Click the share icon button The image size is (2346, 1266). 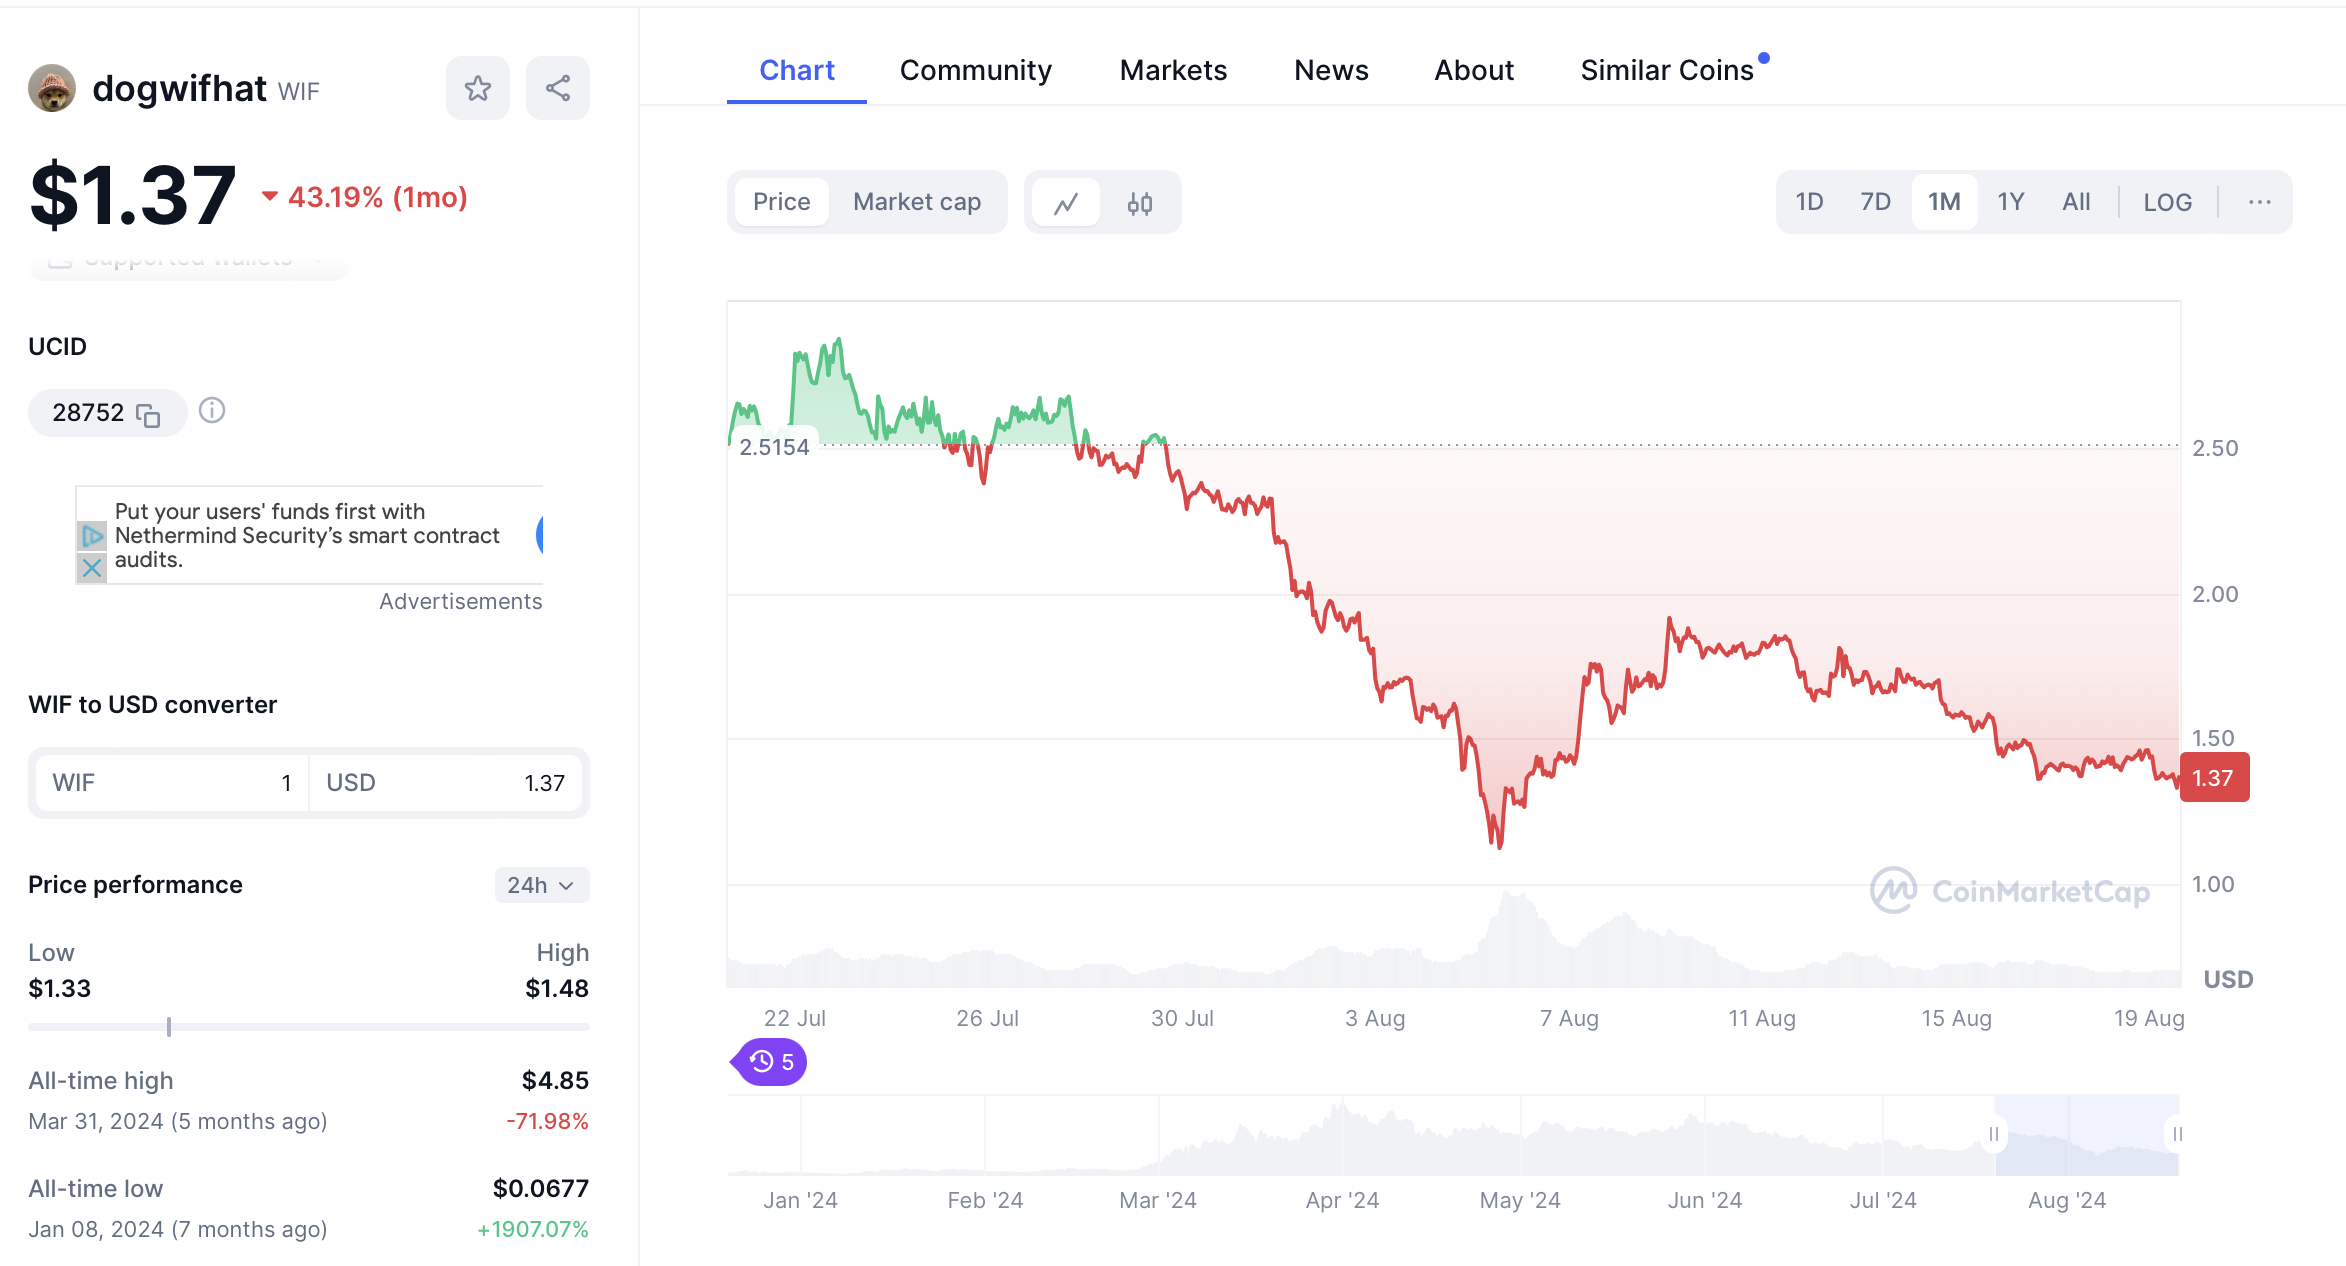coord(557,88)
